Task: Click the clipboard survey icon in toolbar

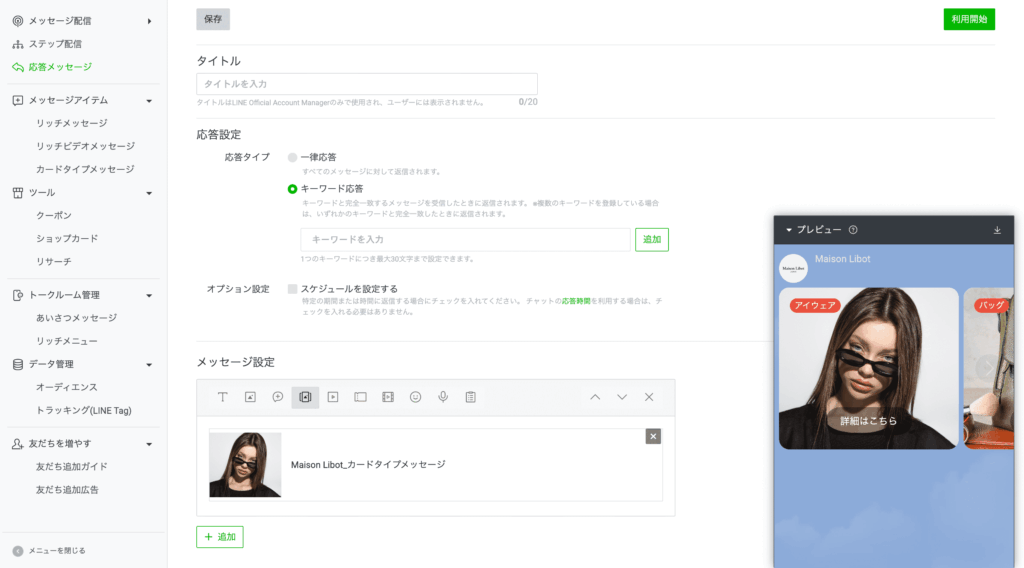Action: coord(470,397)
